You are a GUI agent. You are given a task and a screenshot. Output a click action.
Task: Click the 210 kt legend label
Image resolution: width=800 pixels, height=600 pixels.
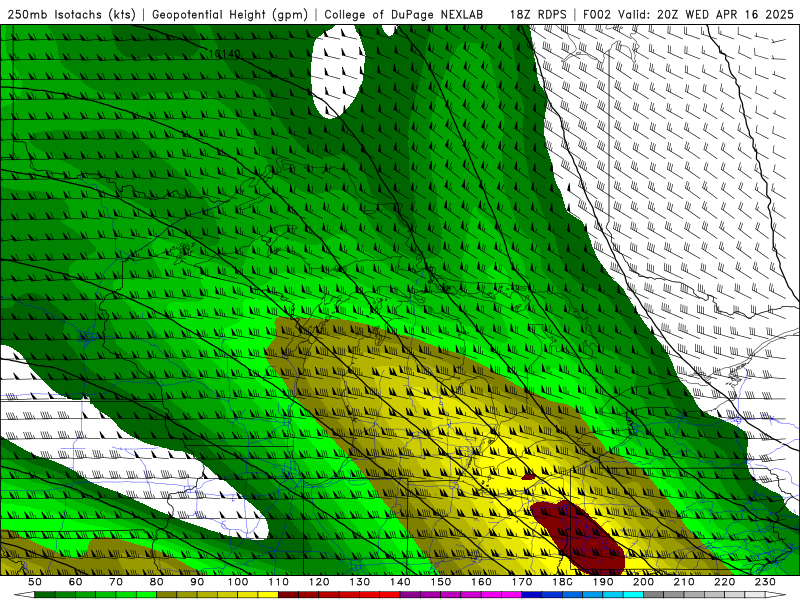tap(684, 582)
